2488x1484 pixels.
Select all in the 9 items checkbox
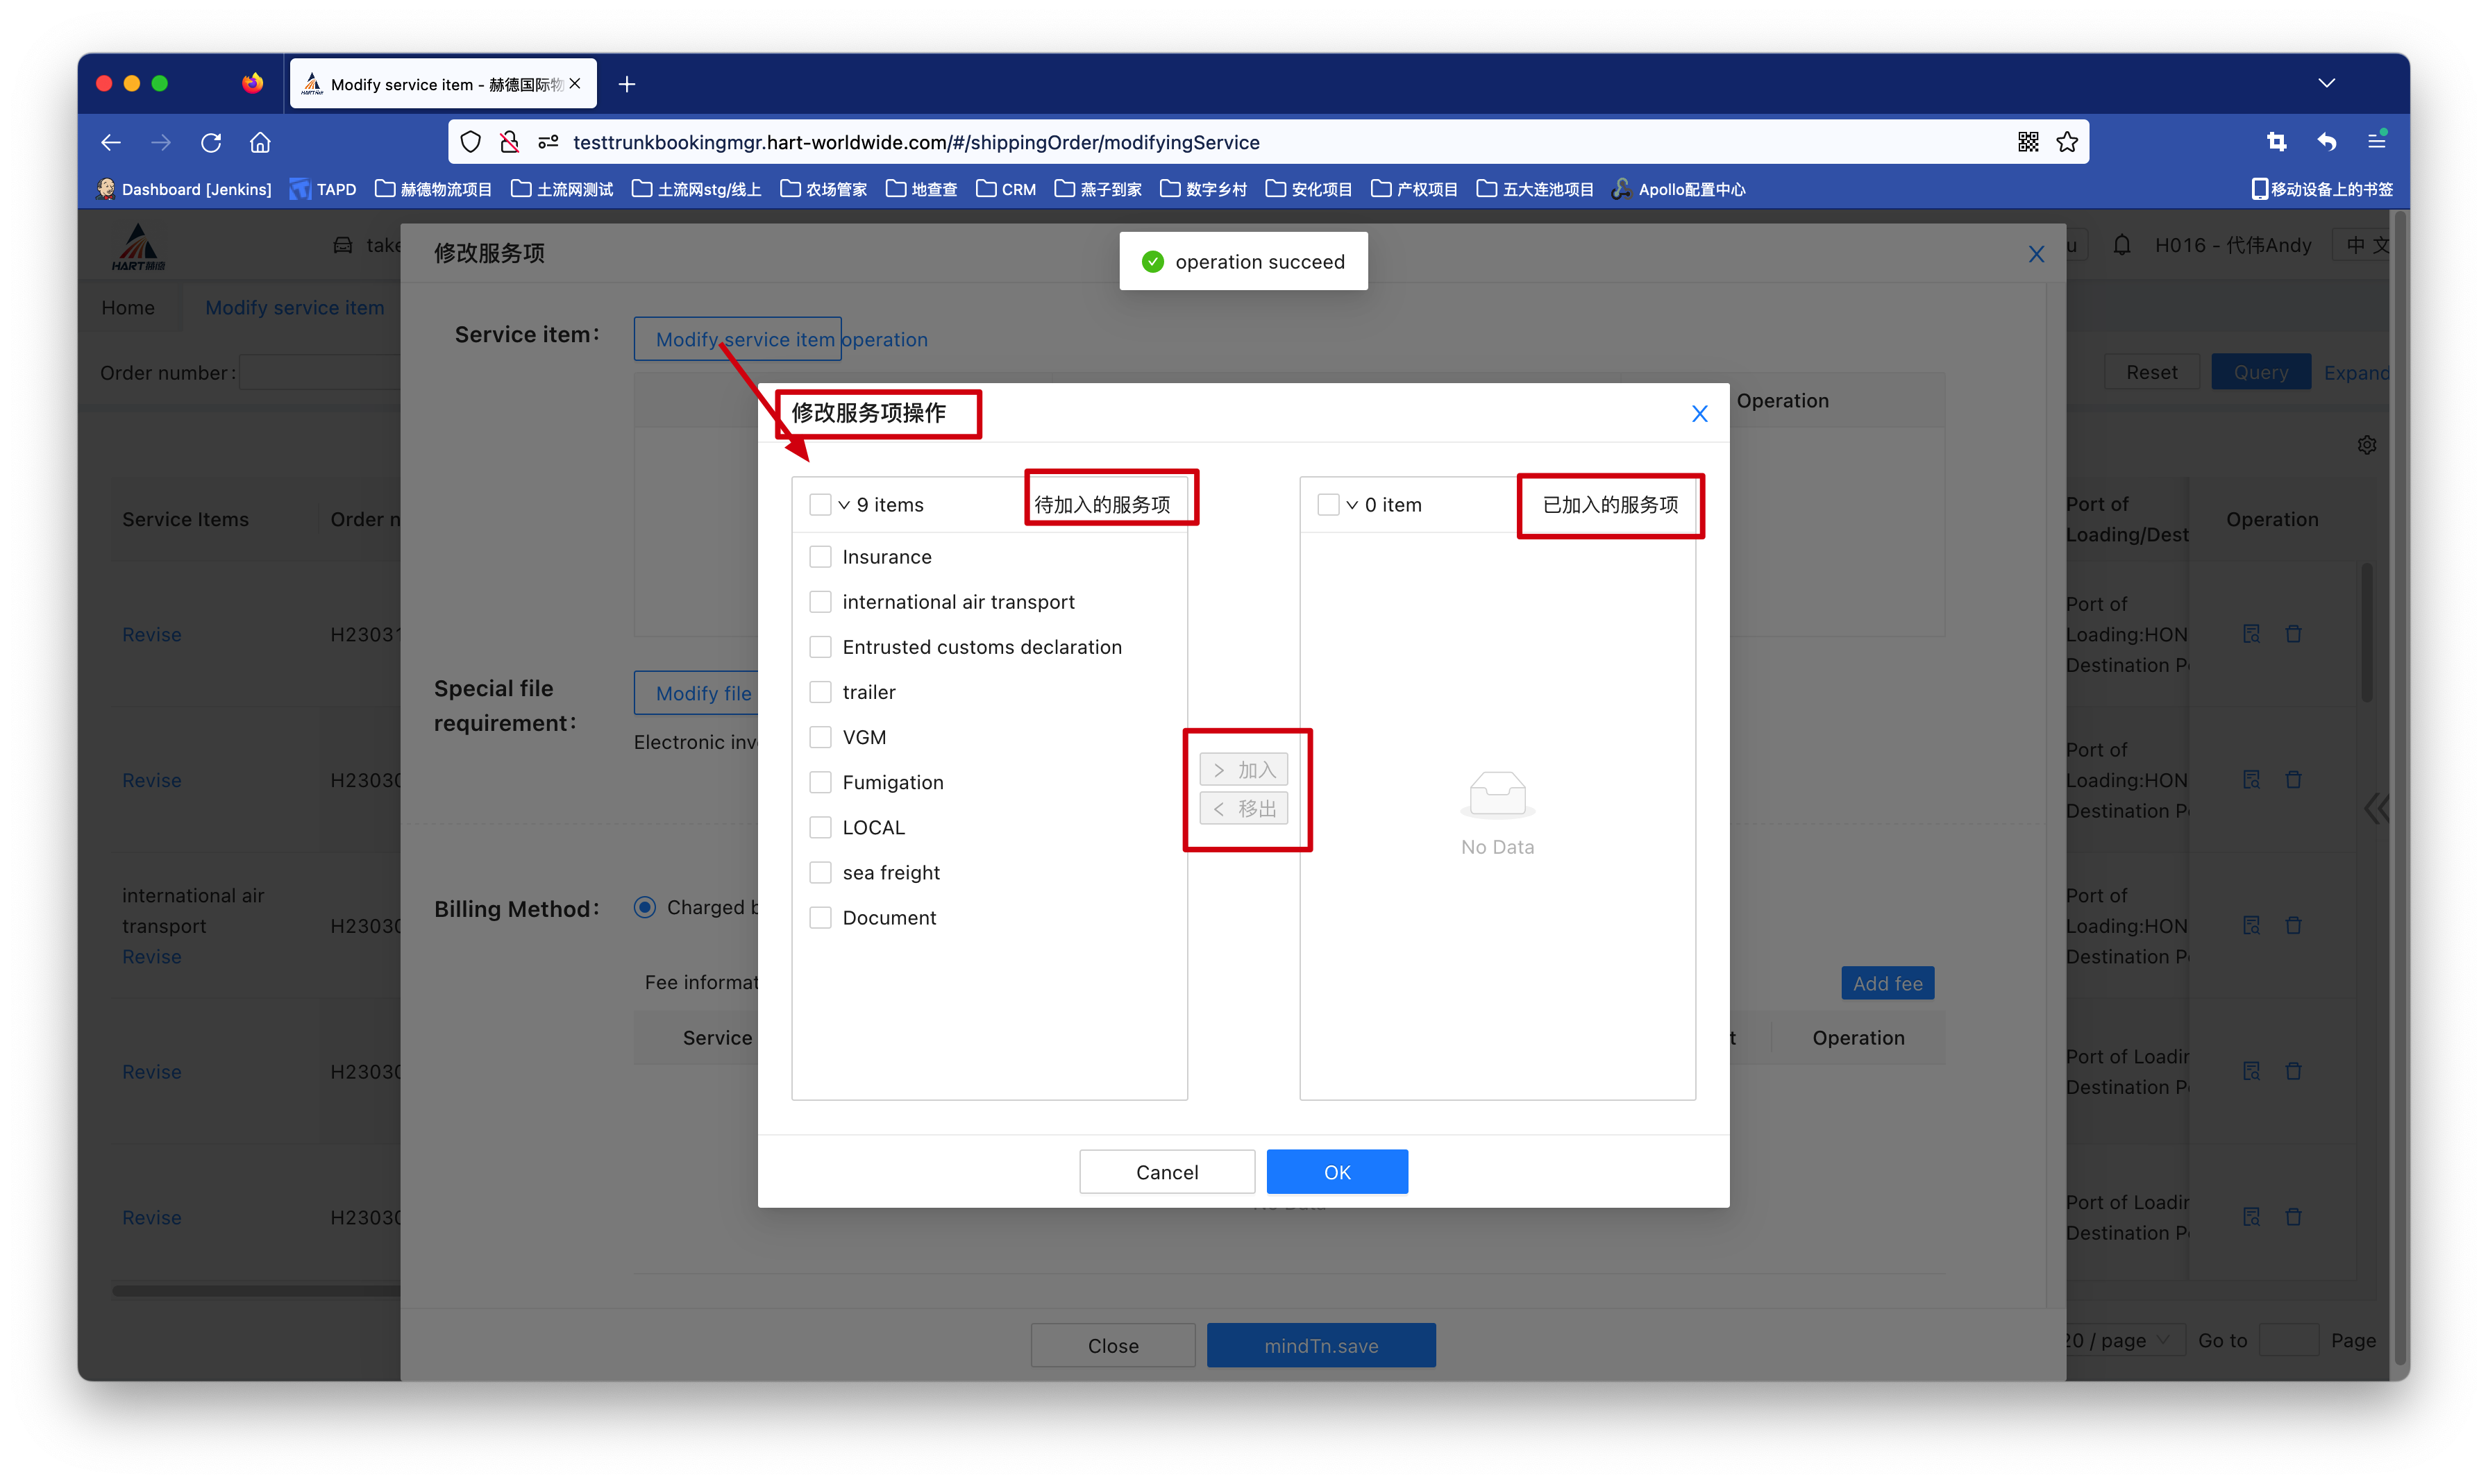(820, 505)
